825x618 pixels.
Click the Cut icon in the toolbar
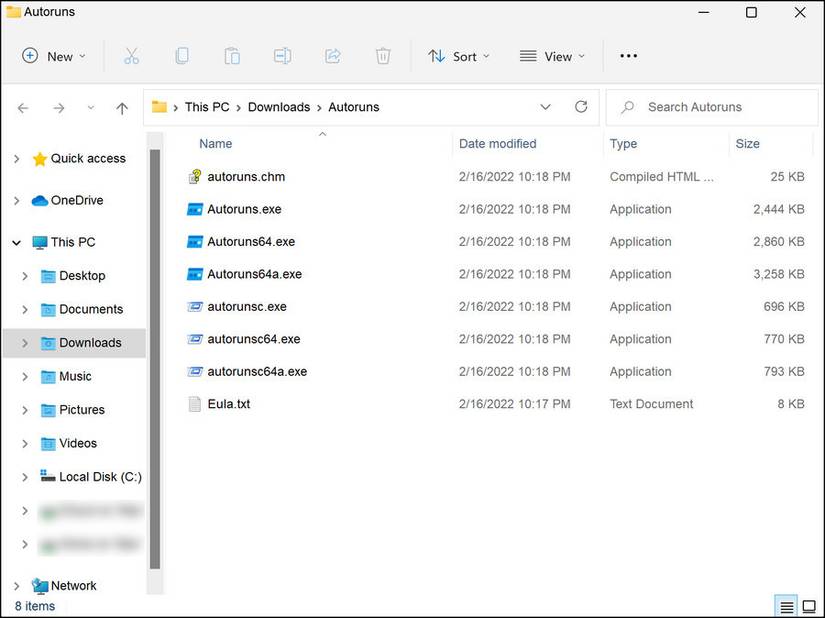(131, 56)
